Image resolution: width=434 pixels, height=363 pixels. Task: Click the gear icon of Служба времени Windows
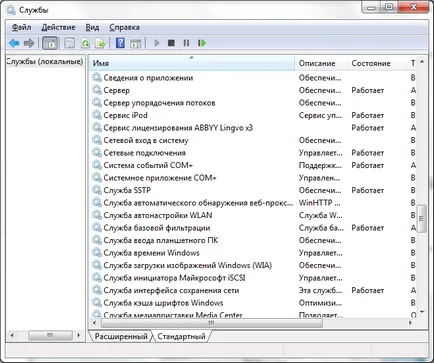pyautogui.click(x=97, y=253)
